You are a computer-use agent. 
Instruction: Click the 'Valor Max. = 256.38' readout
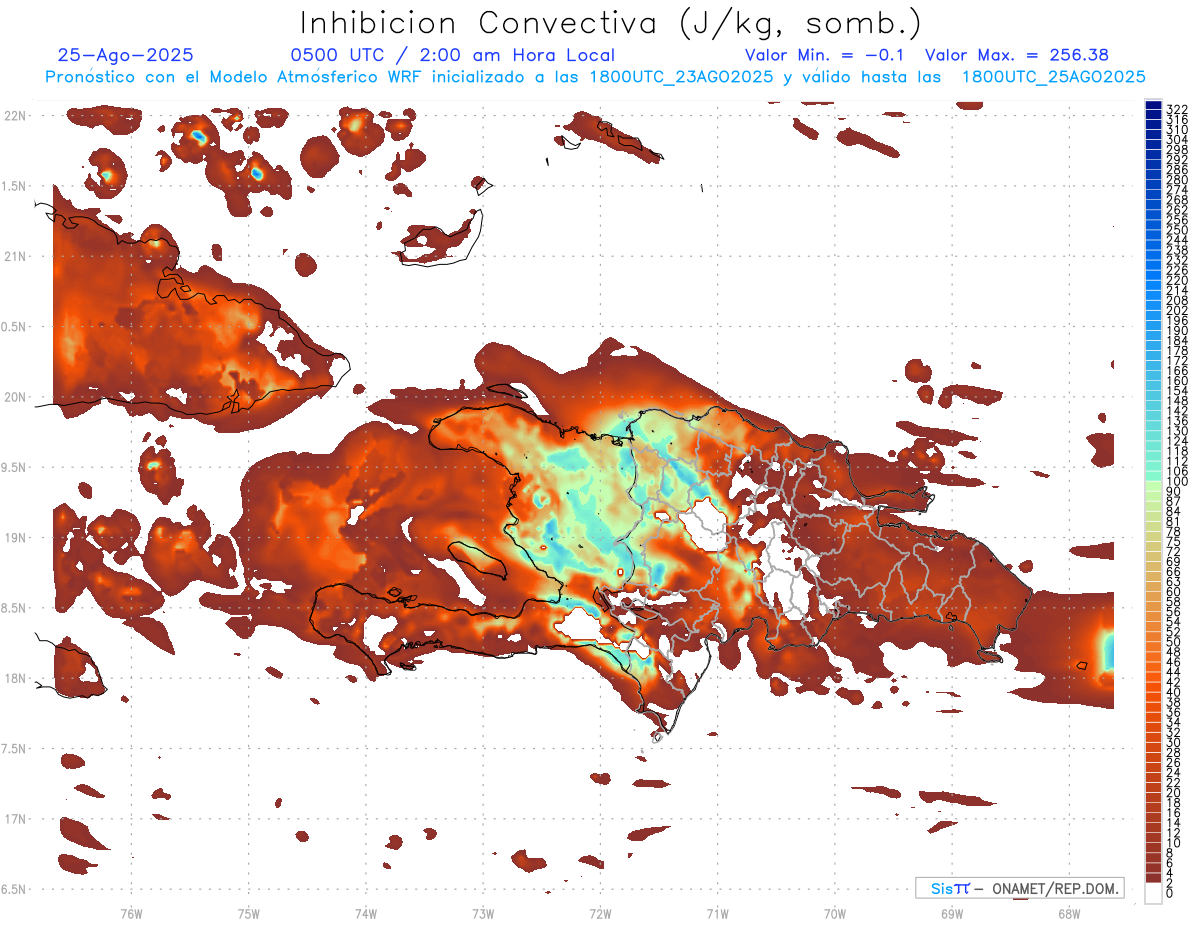[x=1017, y=56]
